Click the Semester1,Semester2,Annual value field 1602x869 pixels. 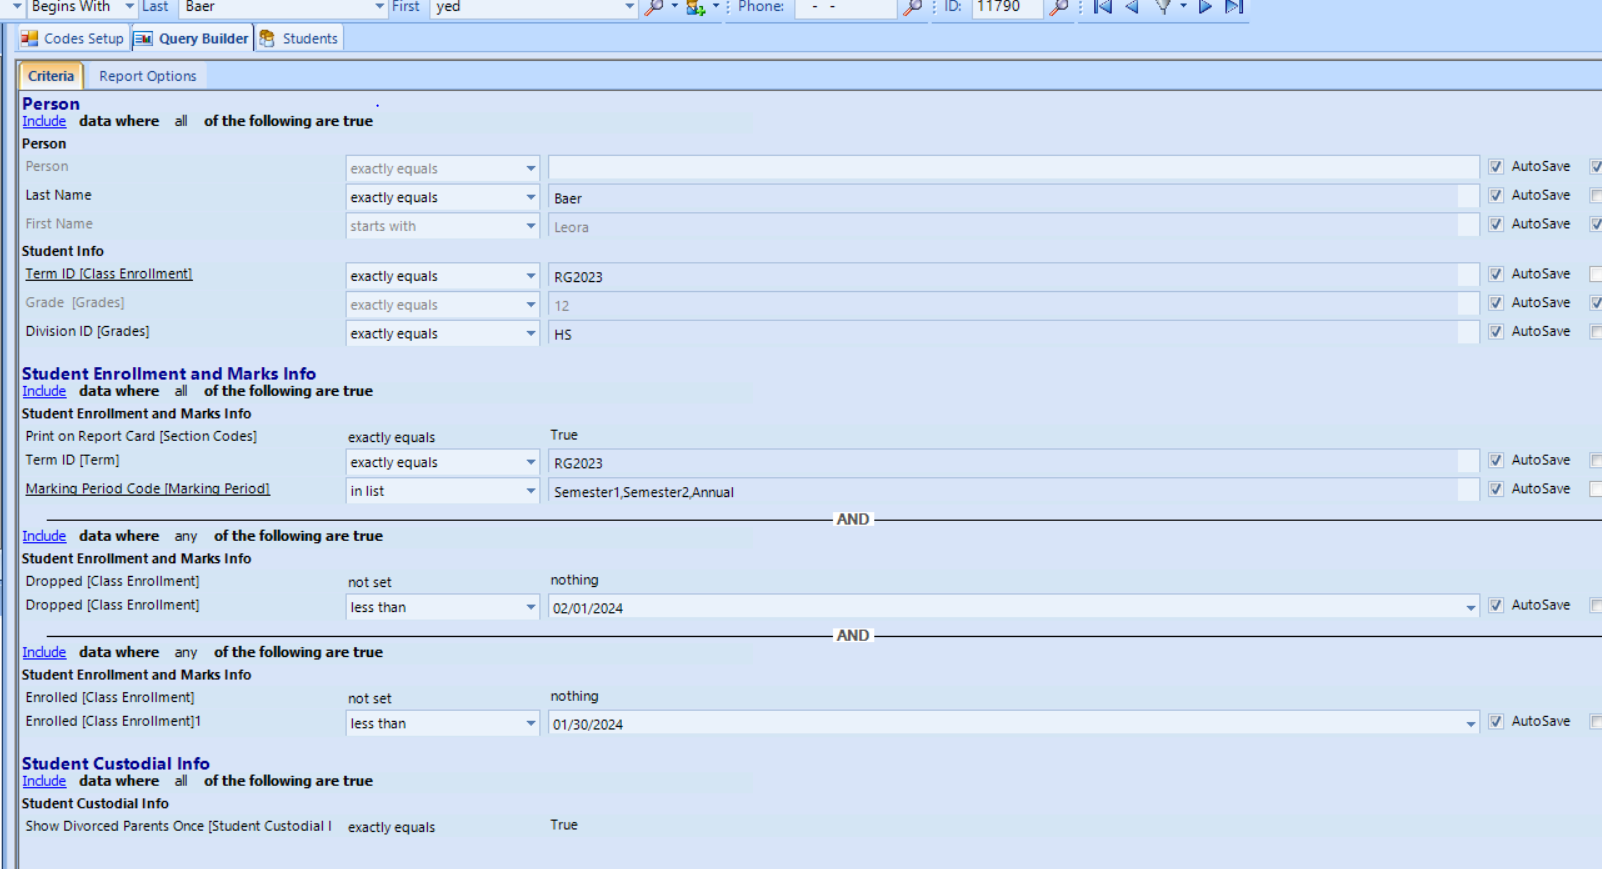1013,492
